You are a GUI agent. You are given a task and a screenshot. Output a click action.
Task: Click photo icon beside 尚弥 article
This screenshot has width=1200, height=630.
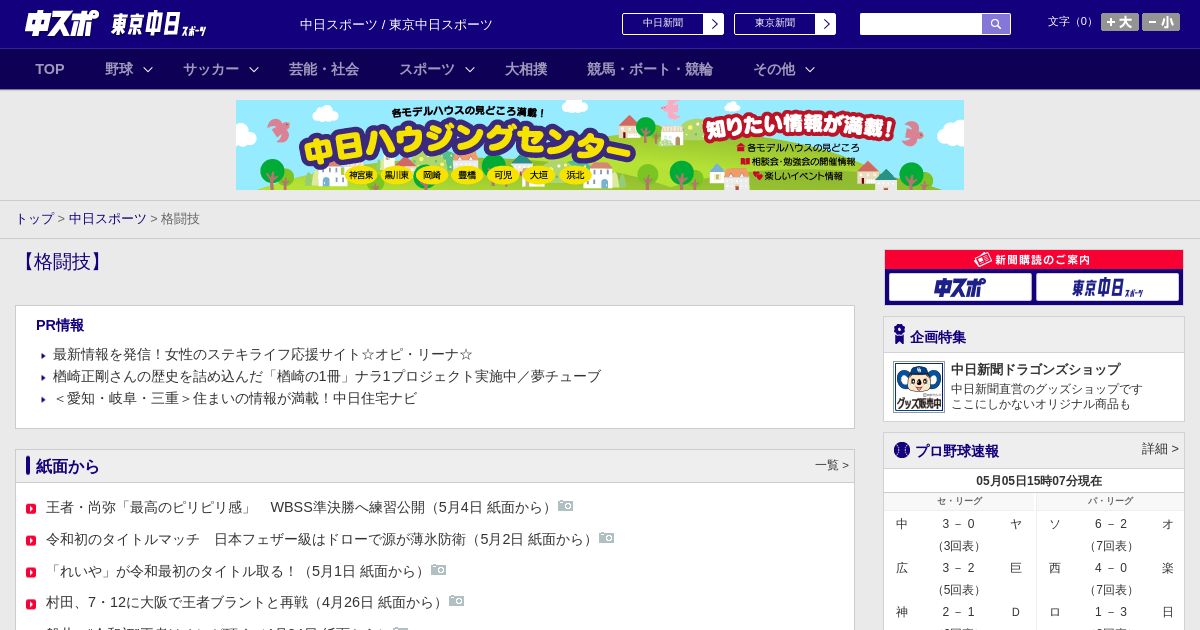click(566, 506)
